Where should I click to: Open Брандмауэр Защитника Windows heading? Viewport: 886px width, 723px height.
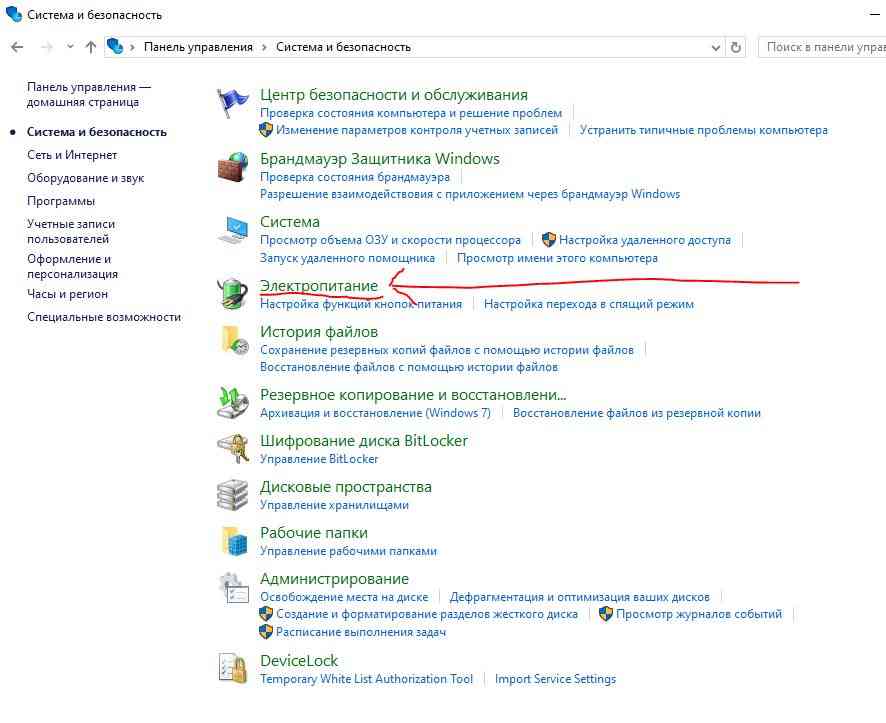pyautogui.click(x=380, y=159)
